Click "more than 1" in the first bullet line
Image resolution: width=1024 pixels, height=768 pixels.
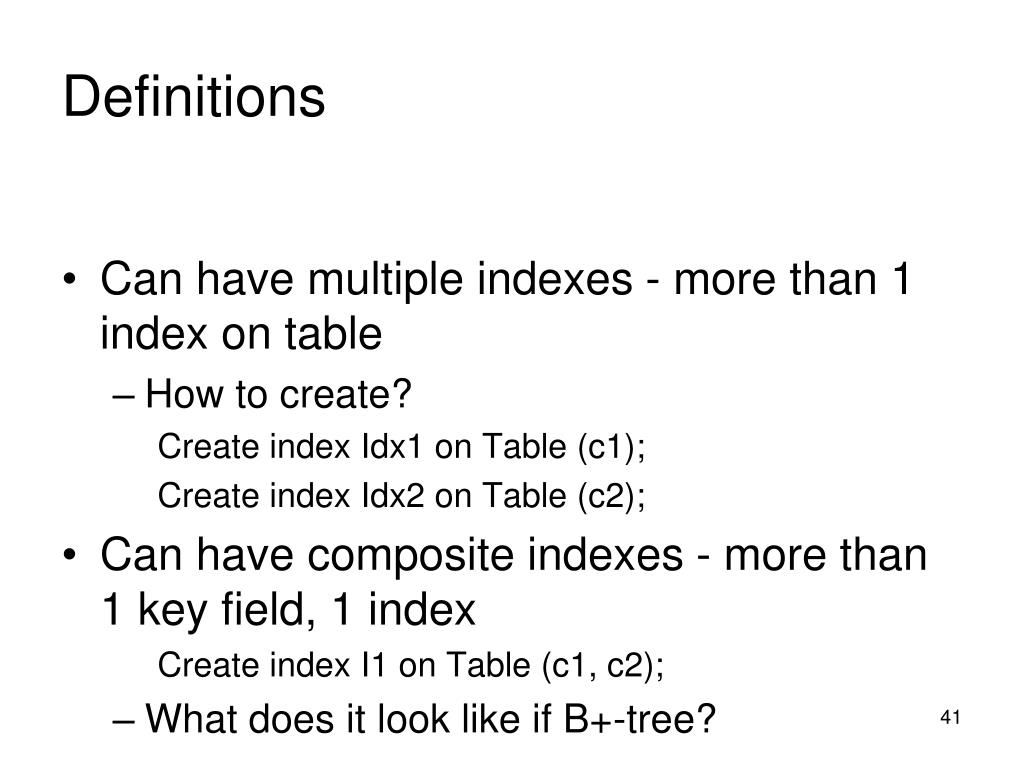[x=792, y=280]
